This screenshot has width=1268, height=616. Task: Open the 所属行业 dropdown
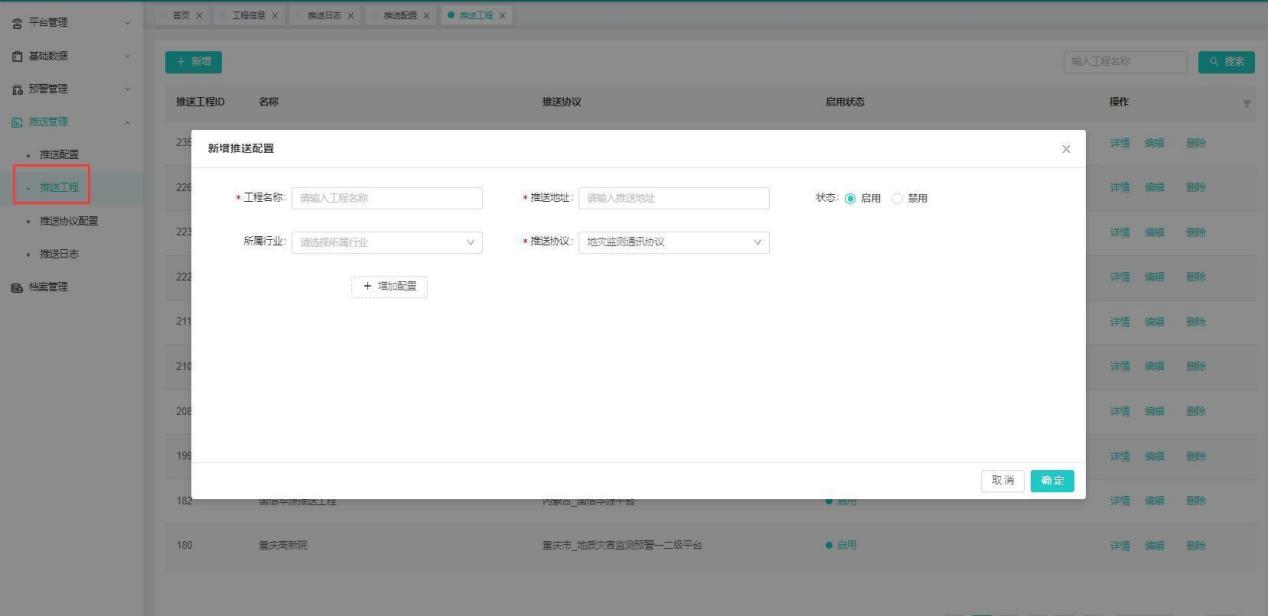point(387,242)
